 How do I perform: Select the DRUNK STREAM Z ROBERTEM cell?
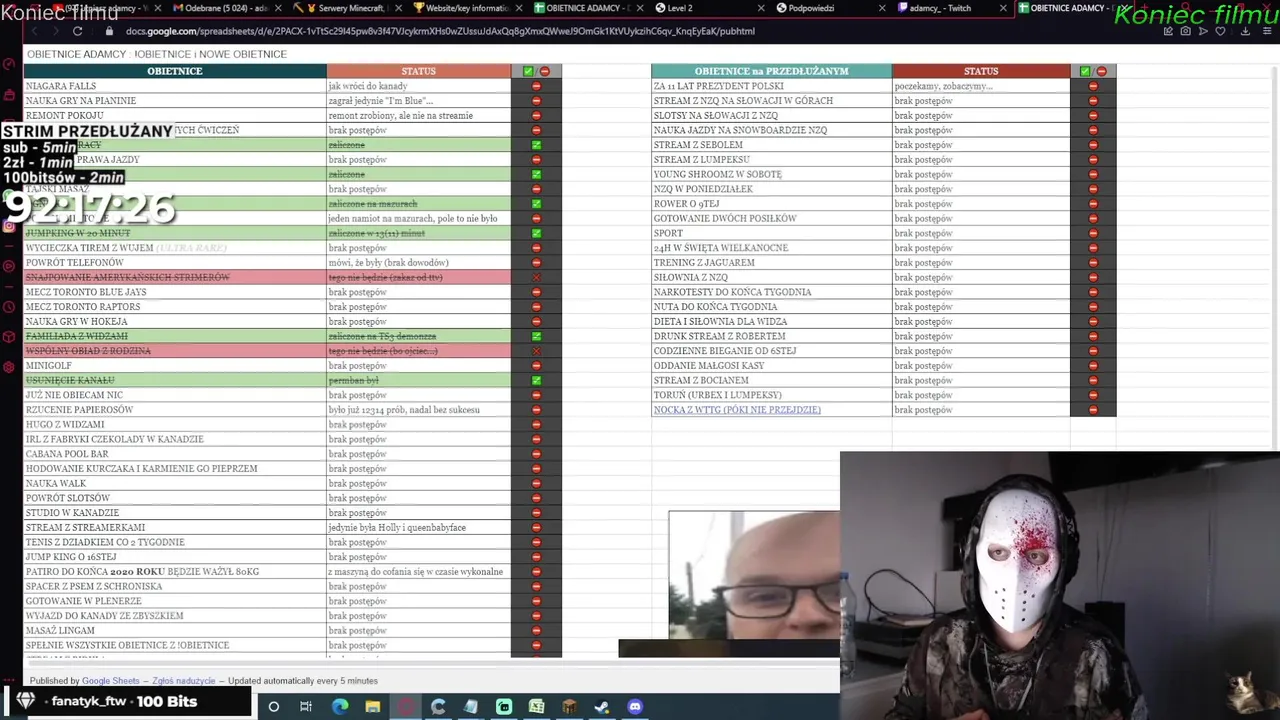coord(771,336)
